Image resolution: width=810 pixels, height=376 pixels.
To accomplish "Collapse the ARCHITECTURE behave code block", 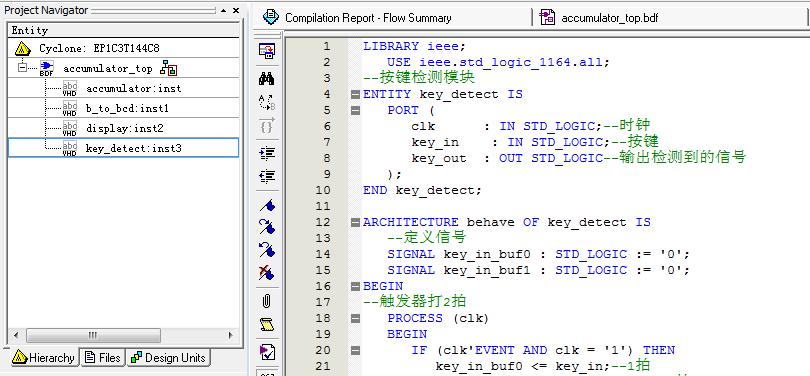I will click(355, 223).
